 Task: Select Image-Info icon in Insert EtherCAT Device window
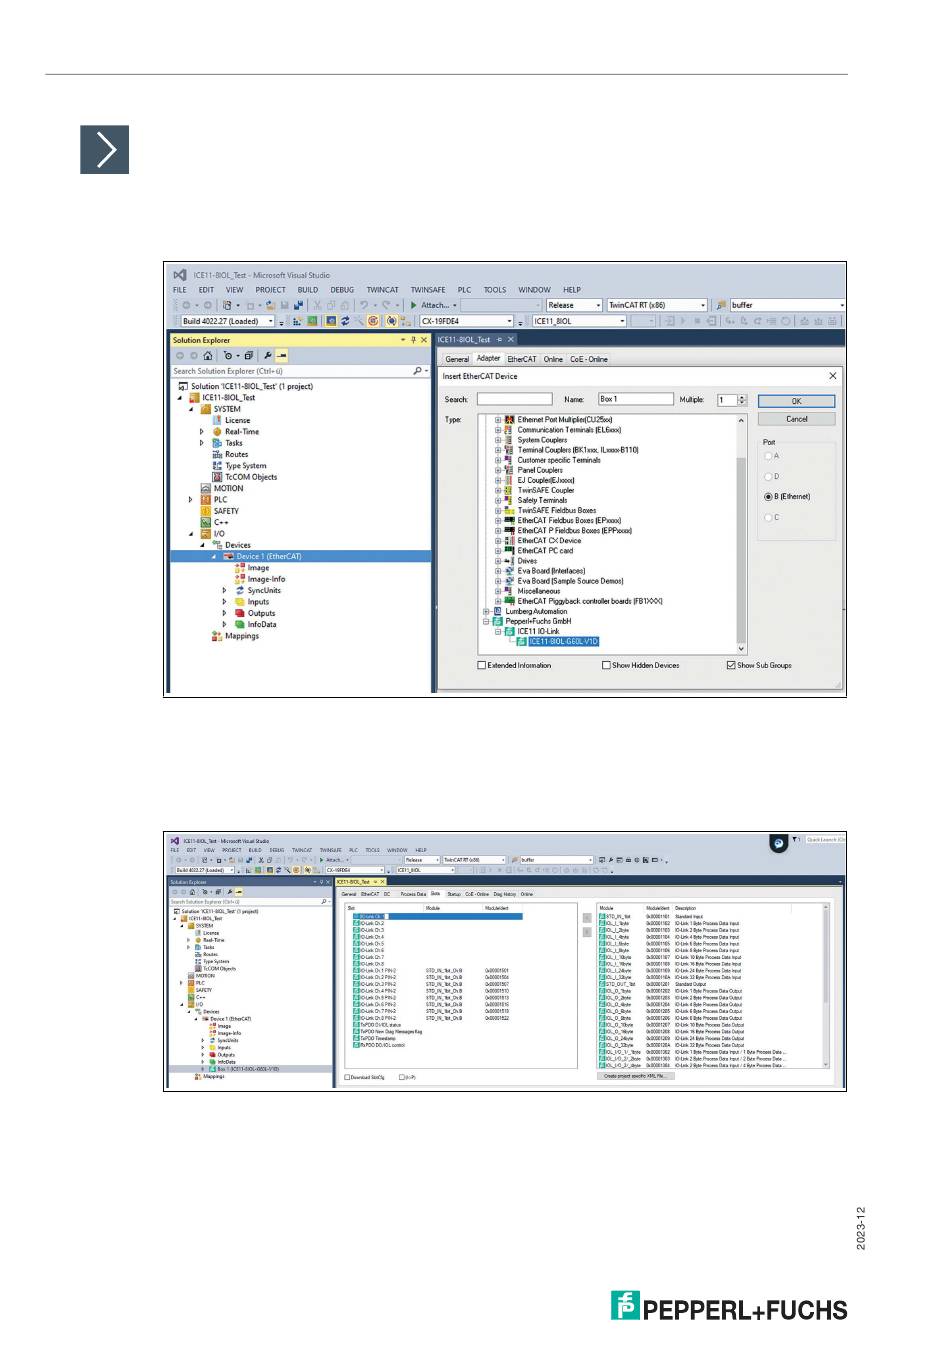coord(240,579)
